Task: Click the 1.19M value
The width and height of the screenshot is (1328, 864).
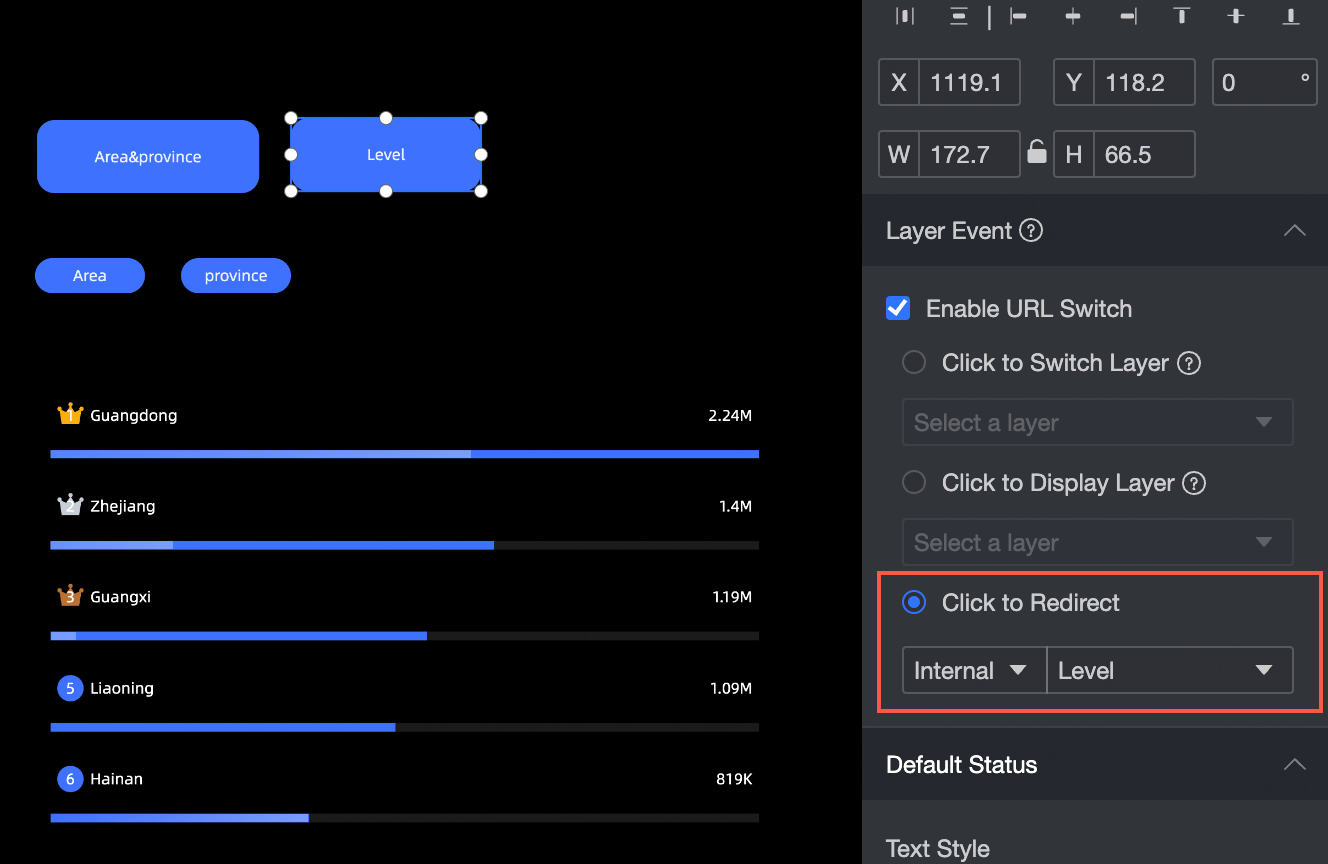Action: [x=732, y=597]
